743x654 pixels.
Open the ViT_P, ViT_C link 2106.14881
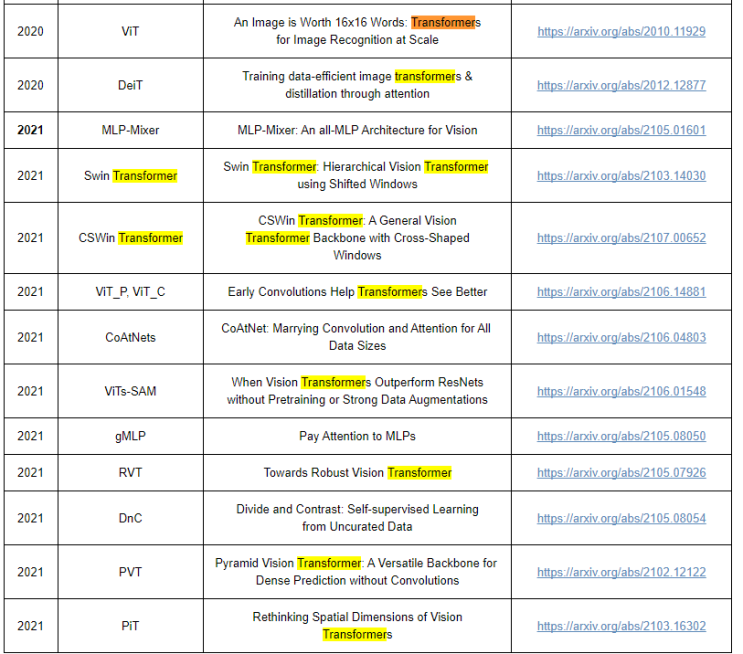click(x=621, y=292)
